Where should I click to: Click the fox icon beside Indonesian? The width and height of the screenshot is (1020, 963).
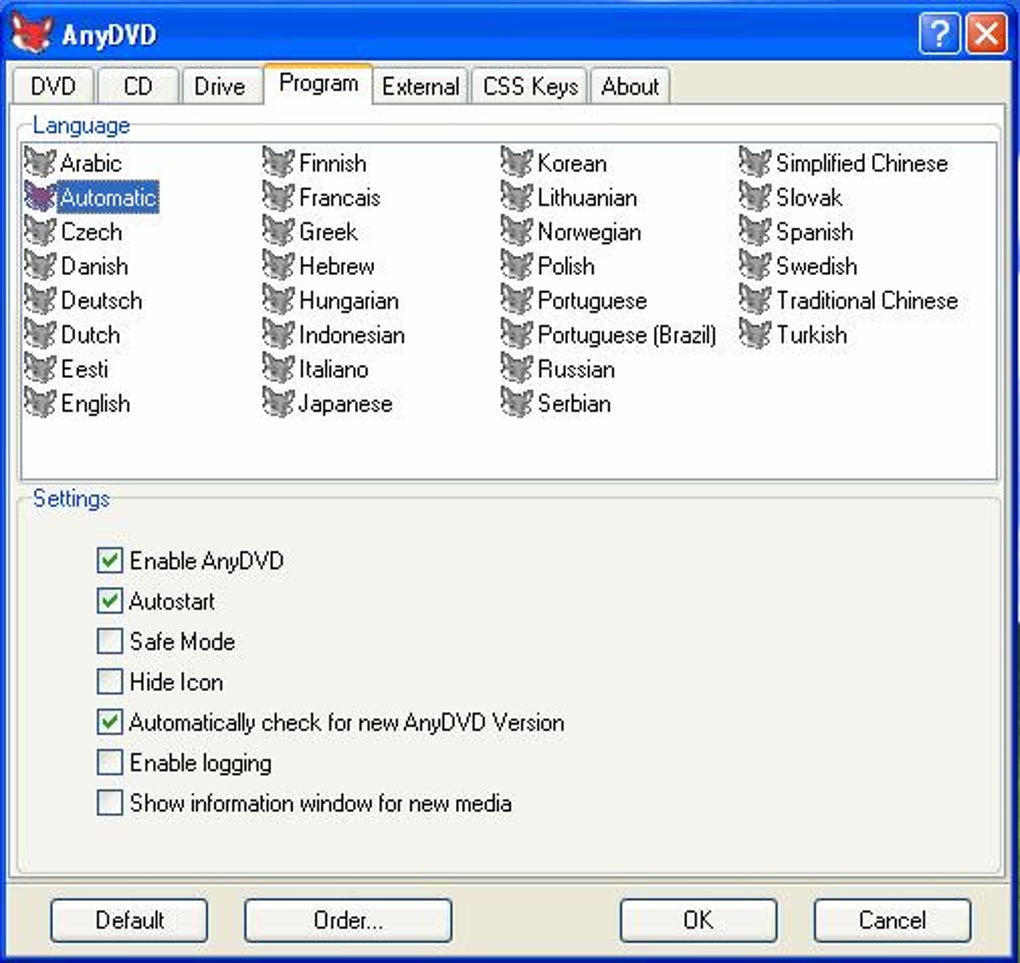coord(278,334)
